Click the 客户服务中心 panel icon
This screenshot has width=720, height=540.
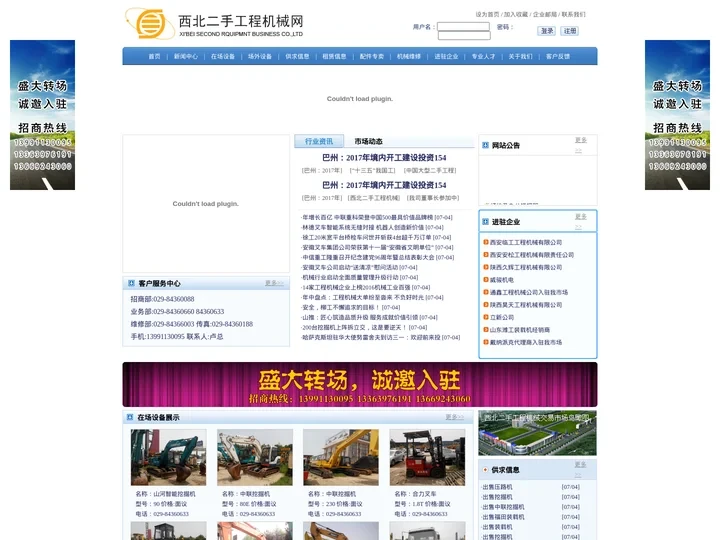pyautogui.click(x=131, y=284)
